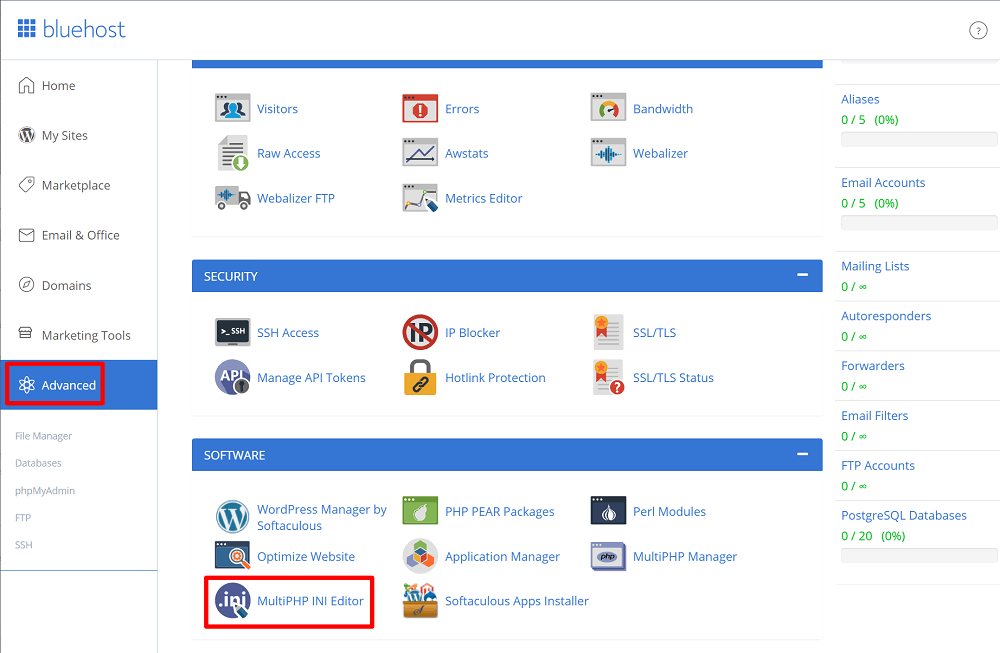Click the Softaculous Apps Installer link

point(517,601)
